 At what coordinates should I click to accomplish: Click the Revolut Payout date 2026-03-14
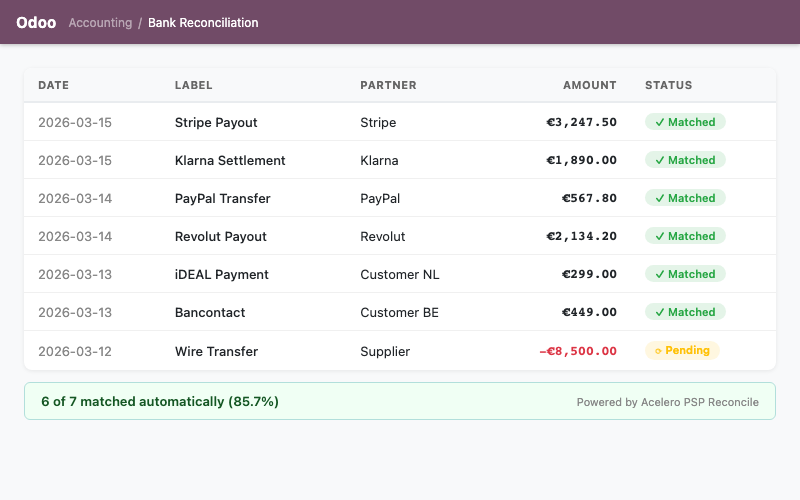[x=75, y=236]
